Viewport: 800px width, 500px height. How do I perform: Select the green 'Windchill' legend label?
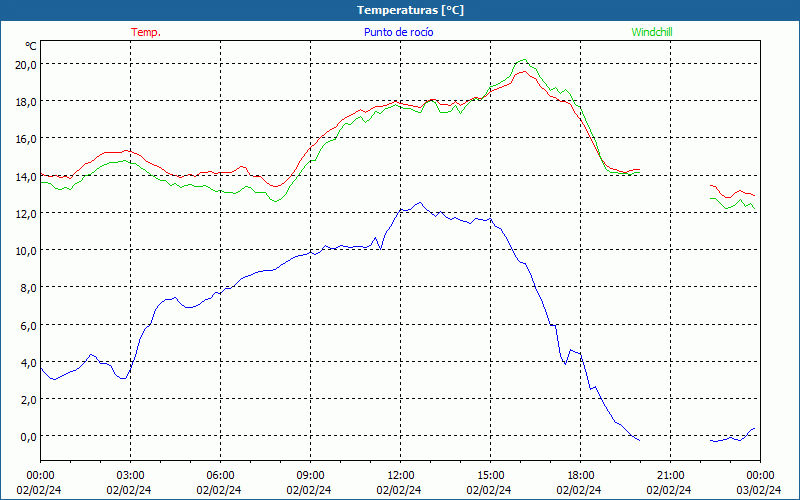(x=652, y=32)
